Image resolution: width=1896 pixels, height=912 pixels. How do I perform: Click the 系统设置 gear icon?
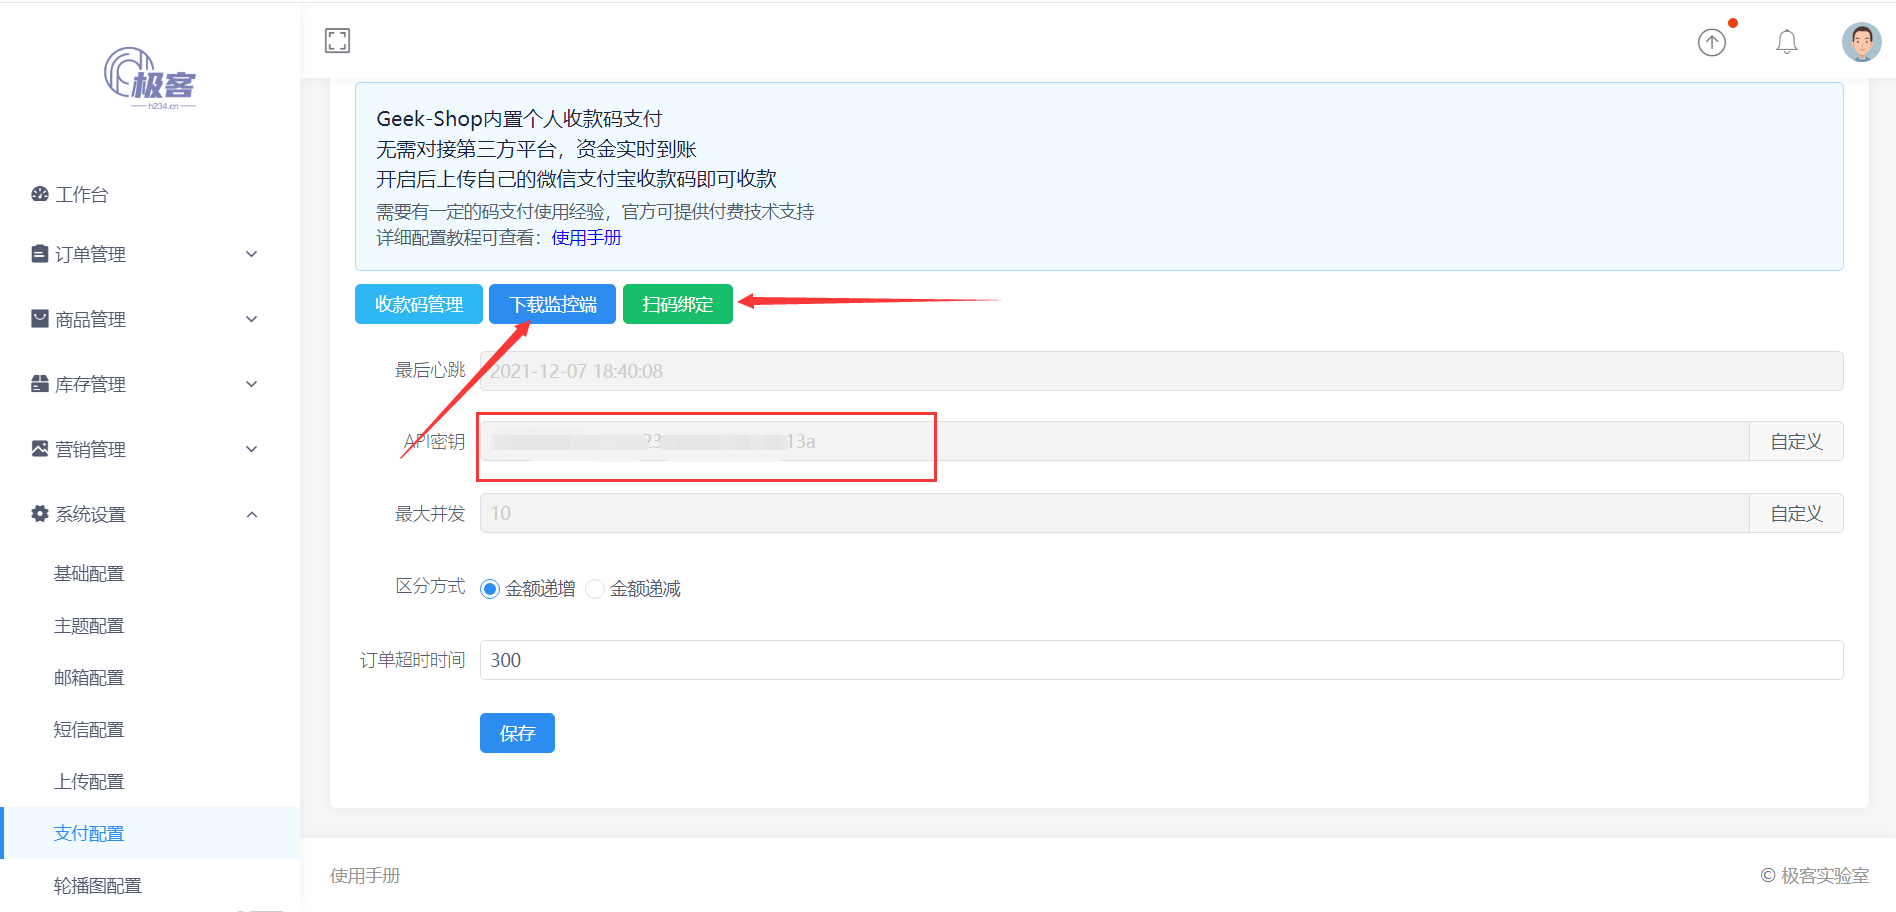pos(40,514)
